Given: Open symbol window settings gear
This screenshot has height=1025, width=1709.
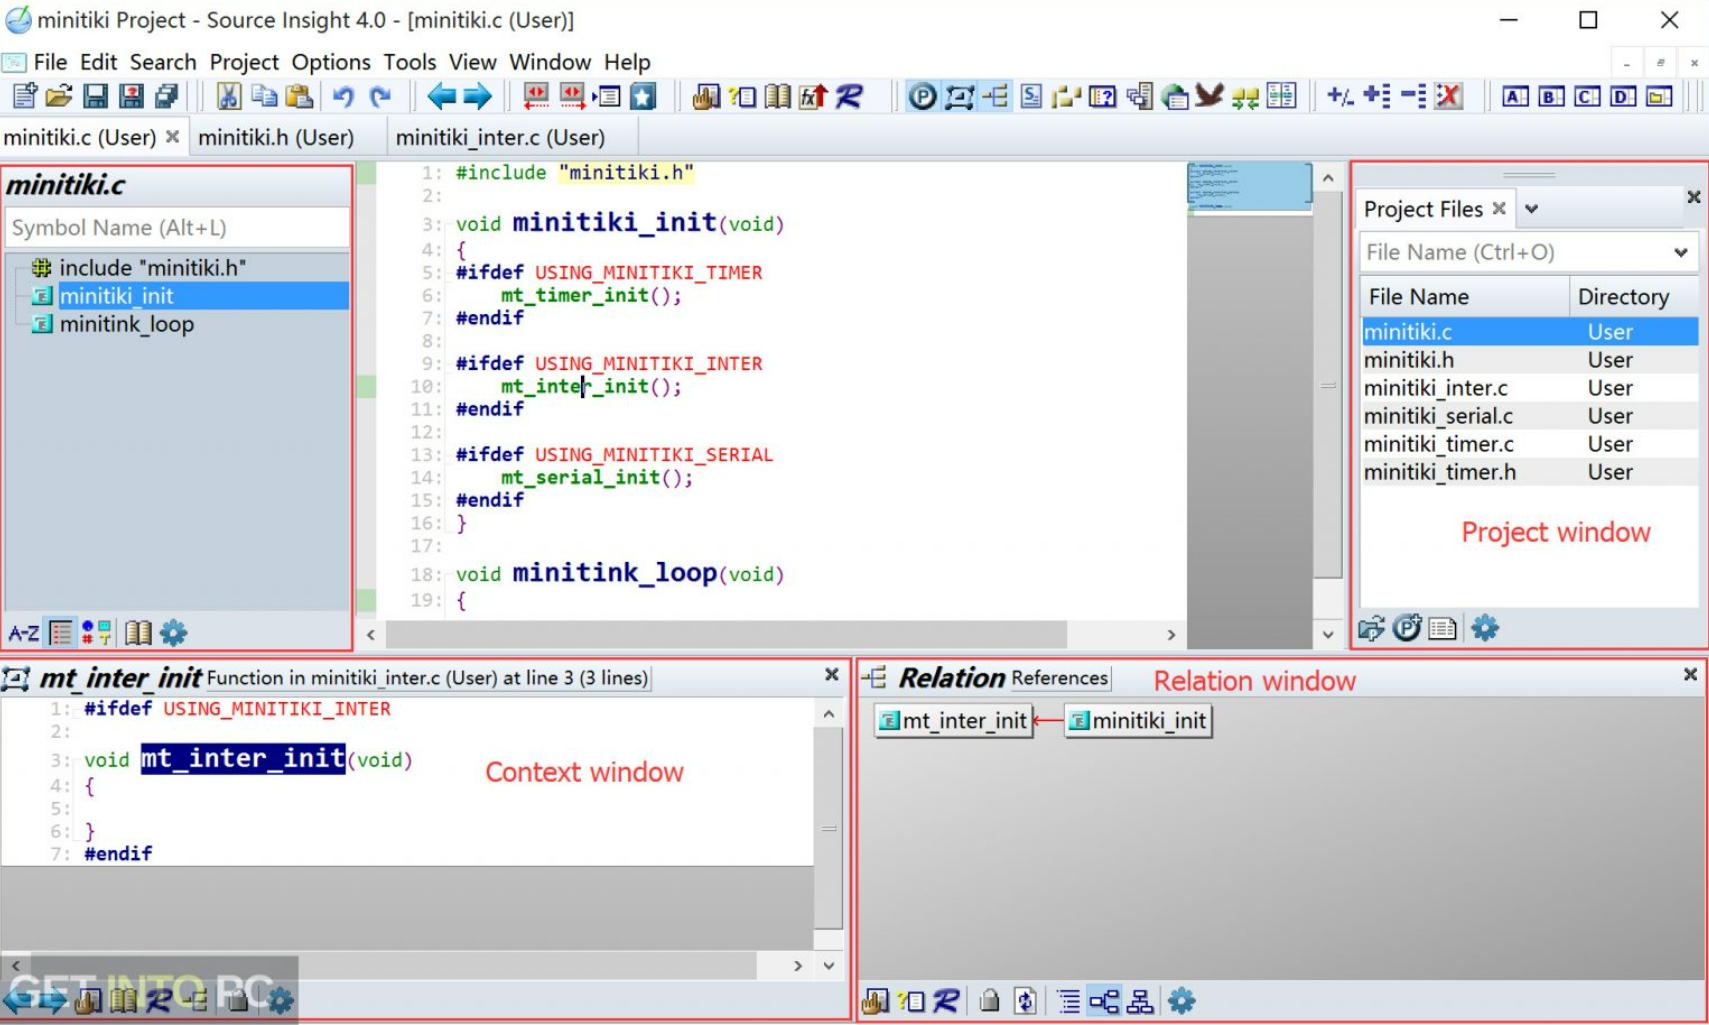Looking at the screenshot, I should [173, 633].
